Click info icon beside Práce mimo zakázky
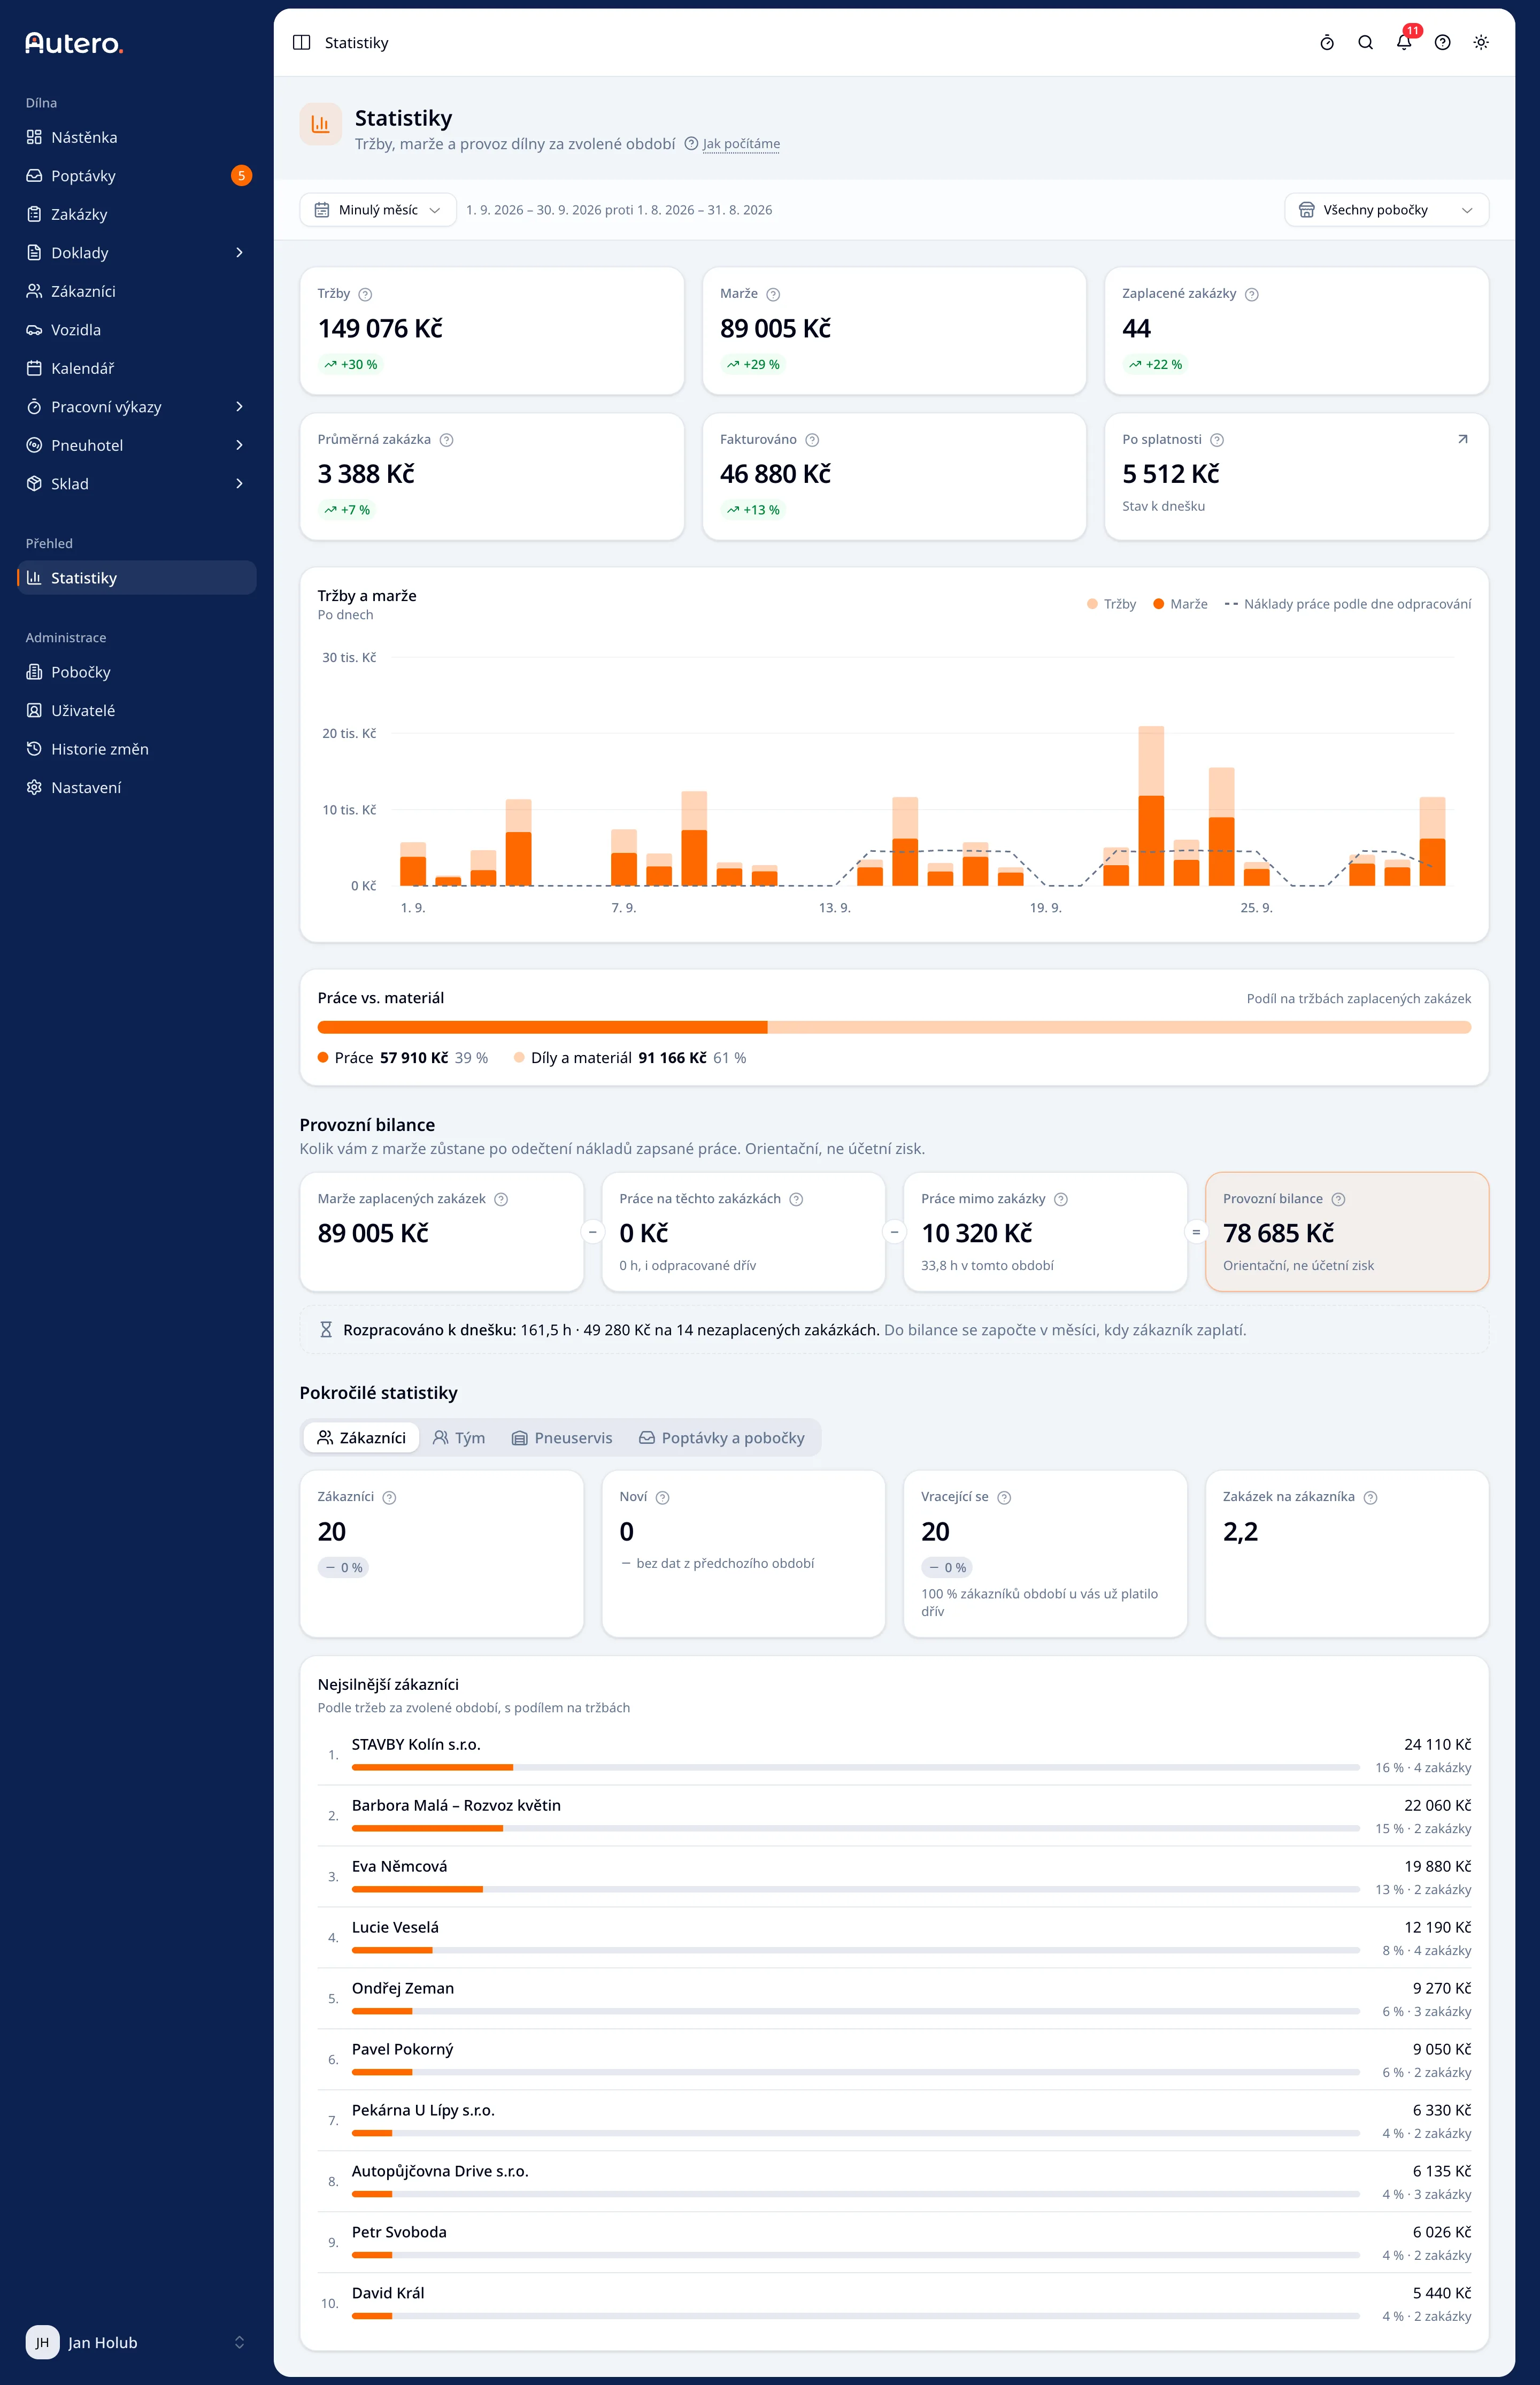Screen dimensions: 1540x2385 pyautogui.click(x=1061, y=1199)
